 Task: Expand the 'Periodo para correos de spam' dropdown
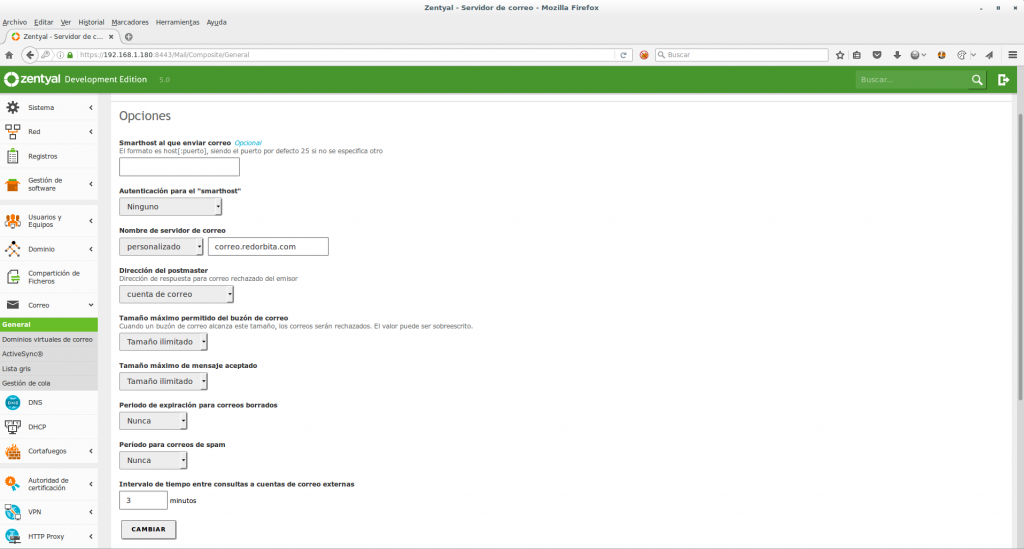[x=153, y=460]
